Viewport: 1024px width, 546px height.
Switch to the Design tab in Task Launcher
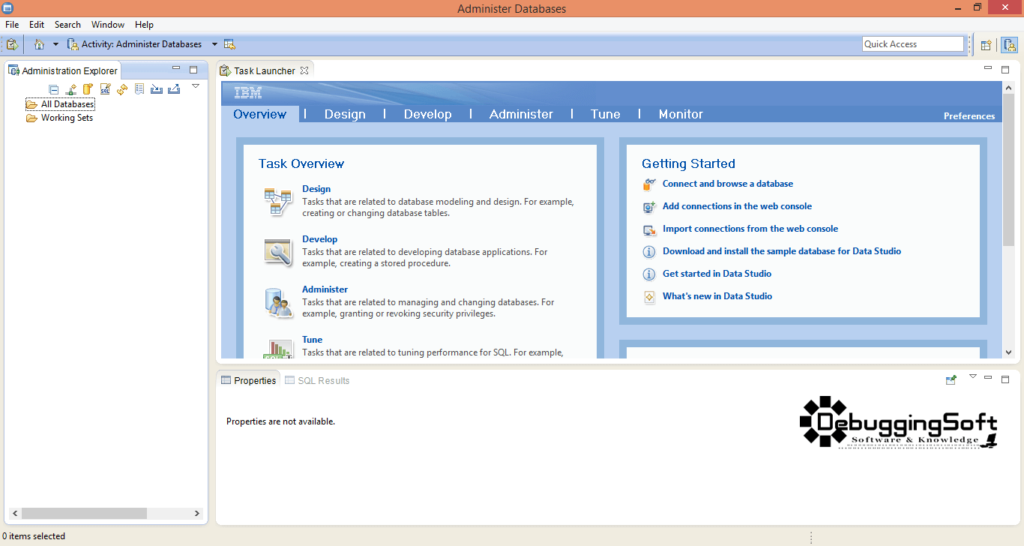click(x=345, y=114)
